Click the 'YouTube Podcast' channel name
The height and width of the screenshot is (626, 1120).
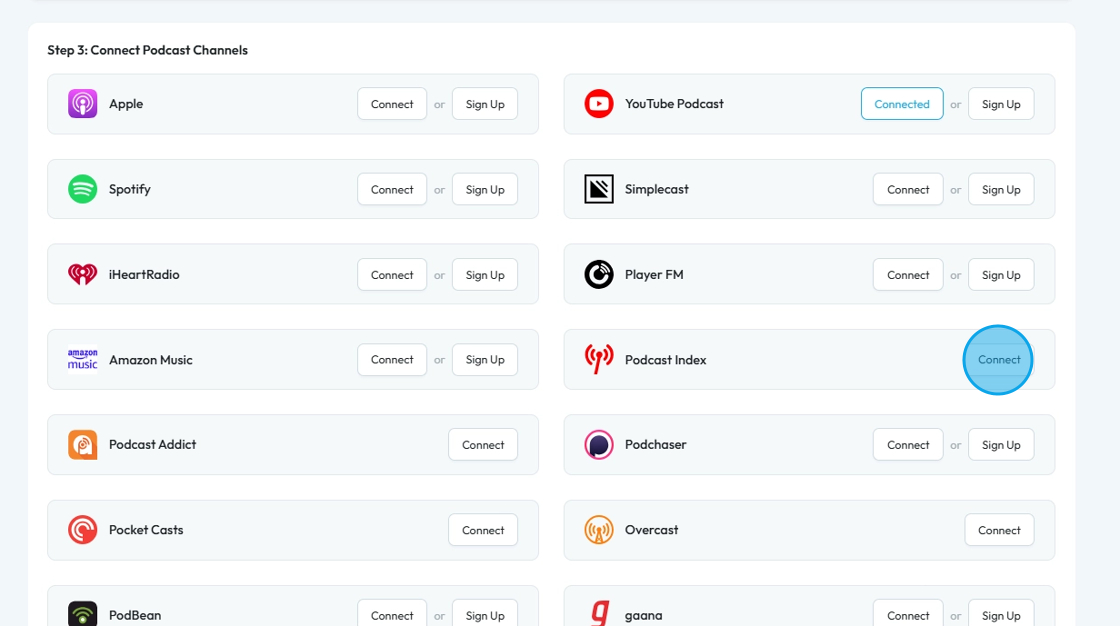pyautogui.click(x=674, y=104)
